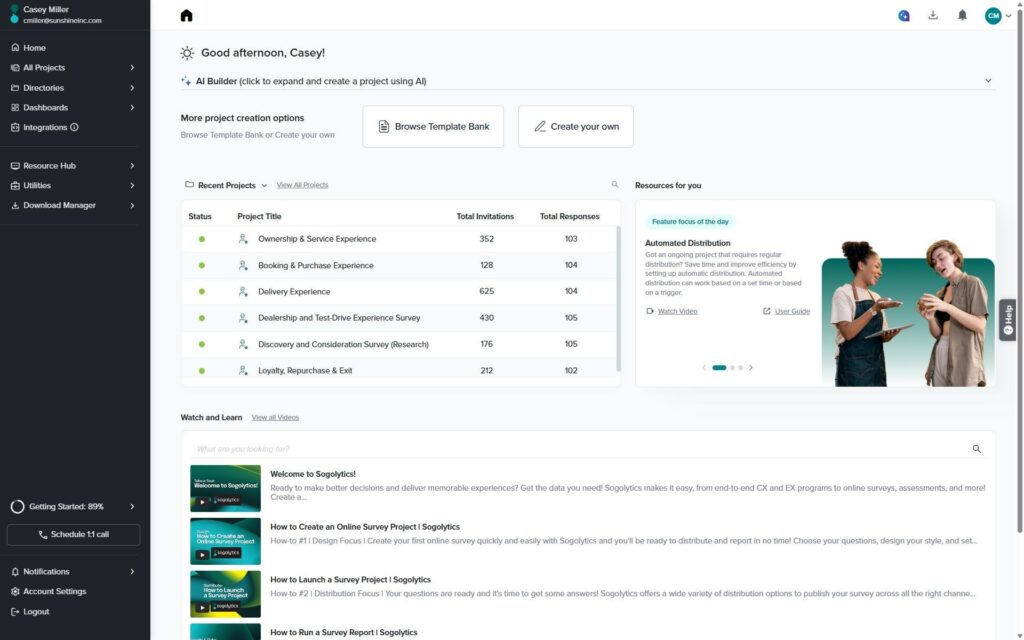Click the project icon for Booking & Purchase Experience

pyautogui.click(x=243, y=265)
